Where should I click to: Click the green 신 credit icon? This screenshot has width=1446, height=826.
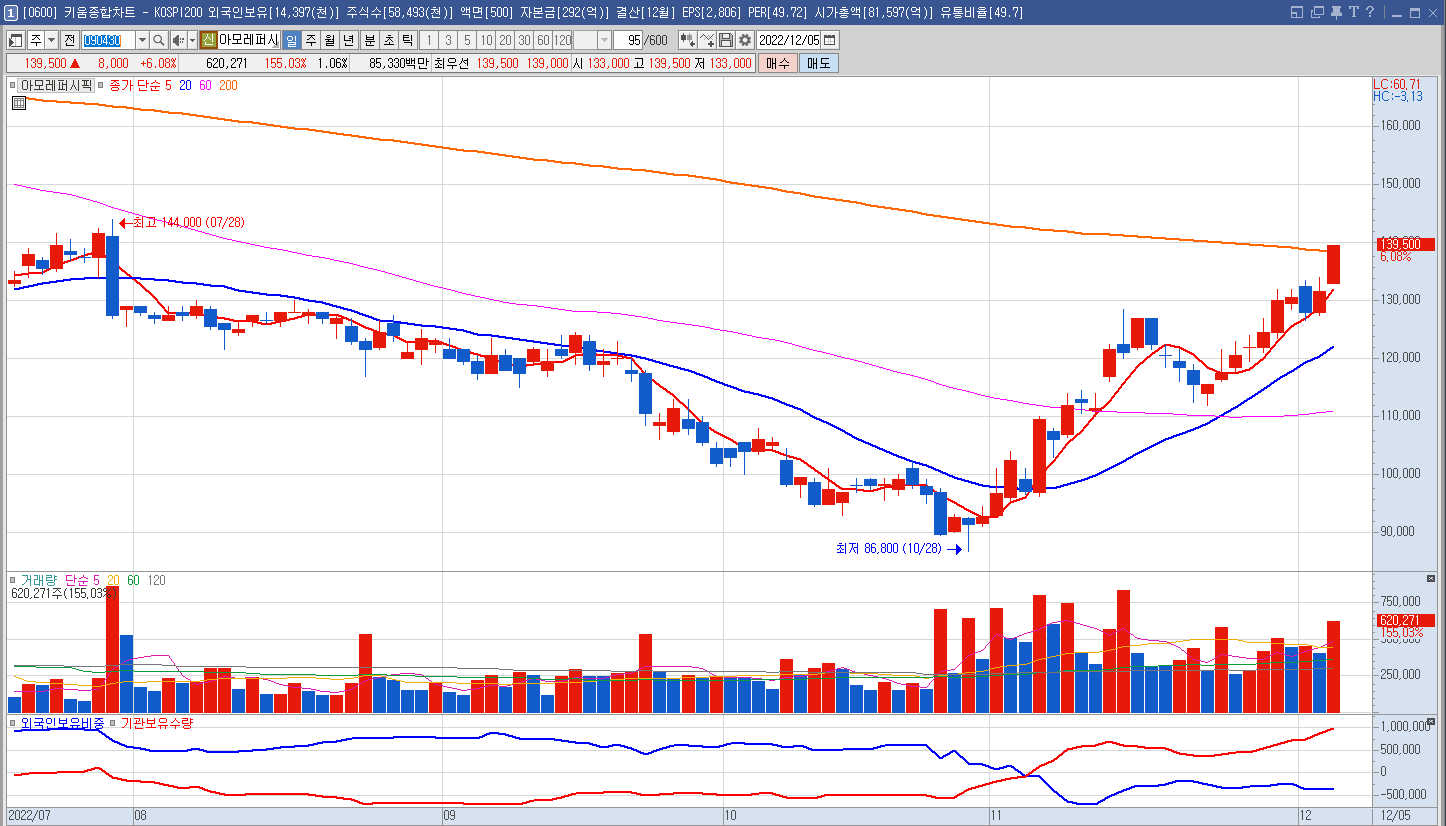(x=208, y=40)
